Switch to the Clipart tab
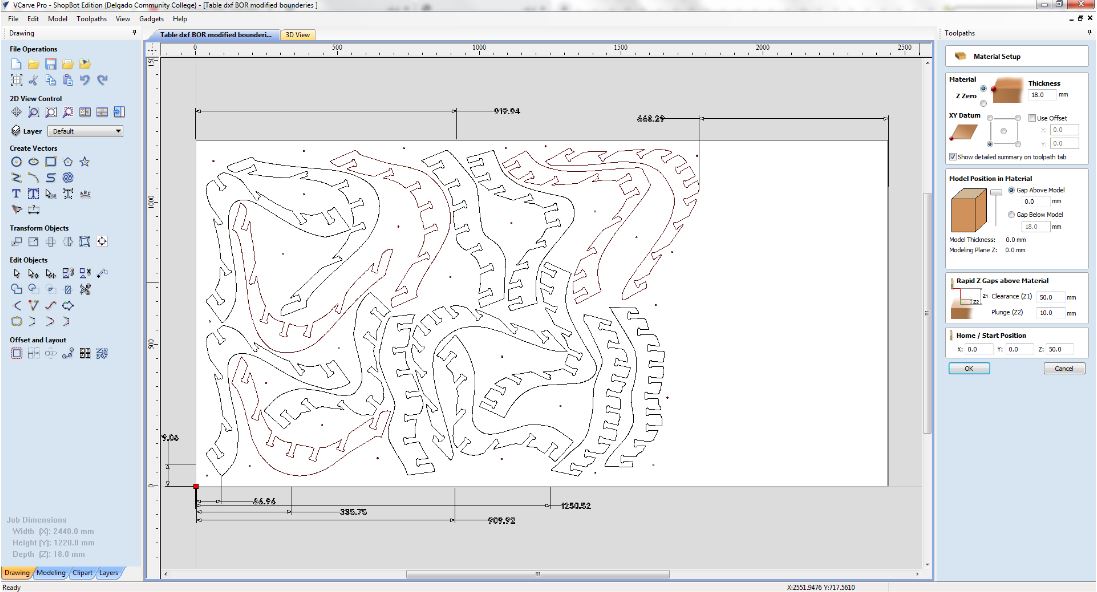Image resolution: width=1097 pixels, height=592 pixels. click(x=83, y=572)
